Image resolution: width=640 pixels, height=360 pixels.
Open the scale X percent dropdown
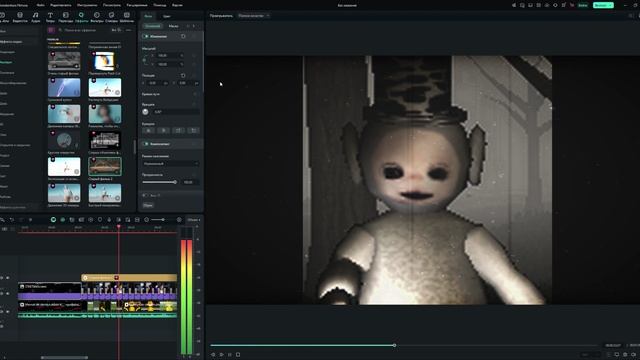pyautogui.click(x=182, y=56)
